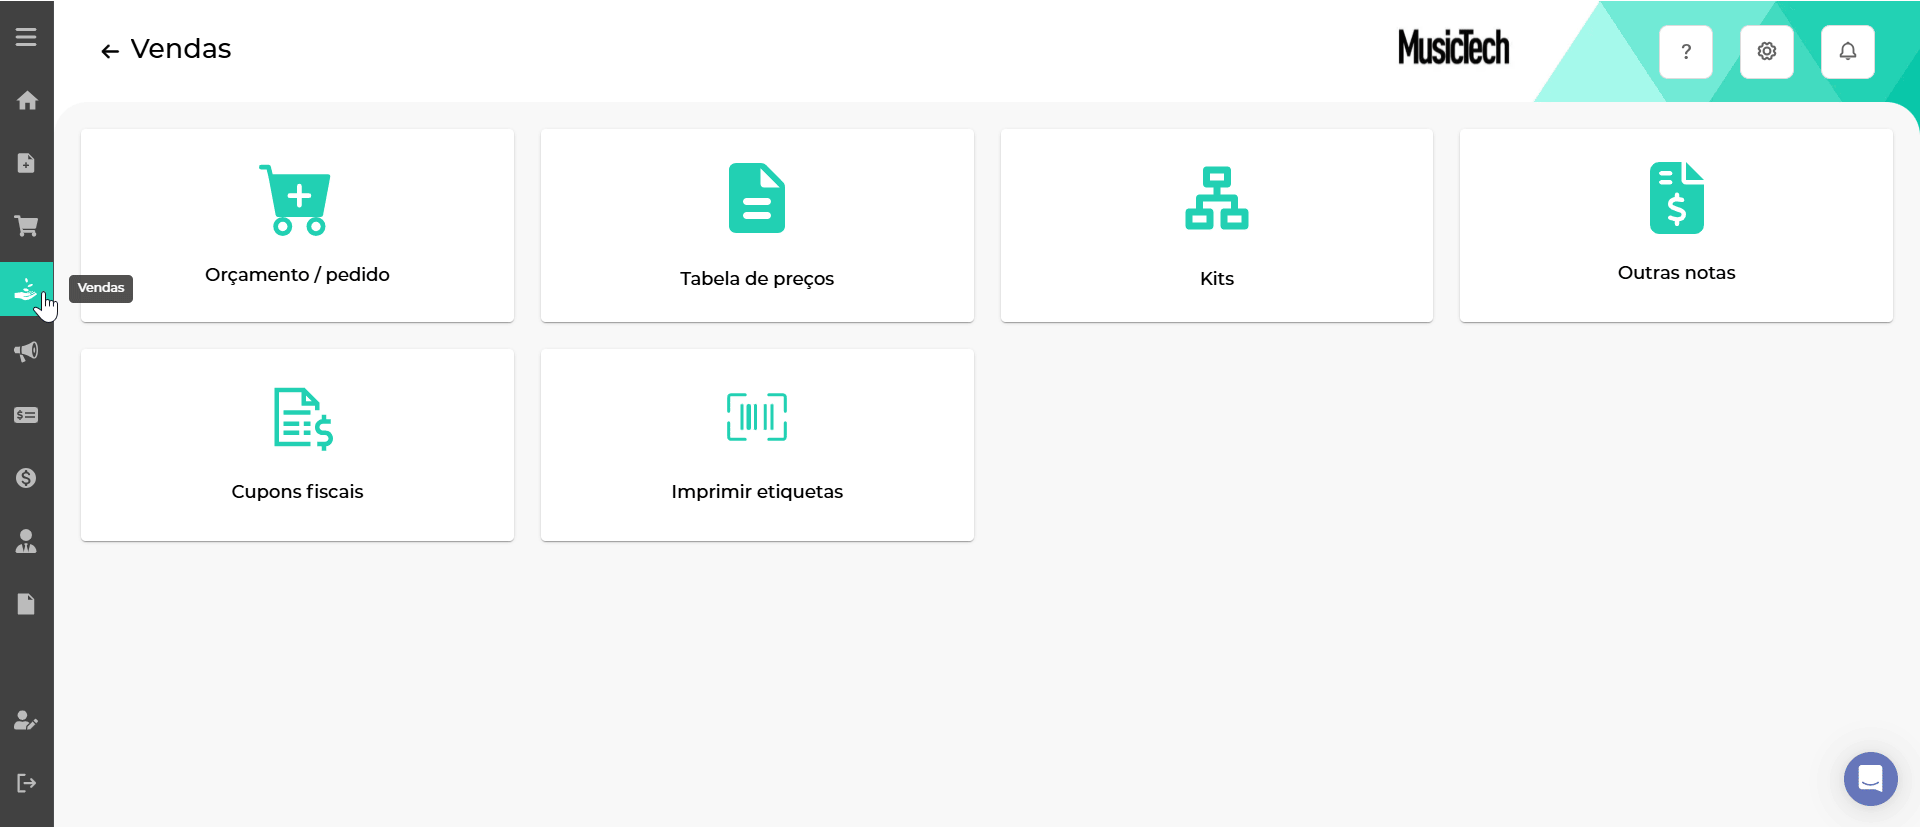1920x827 pixels.
Task: Go back using the arrow beside Vendas
Action: pos(110,51)
